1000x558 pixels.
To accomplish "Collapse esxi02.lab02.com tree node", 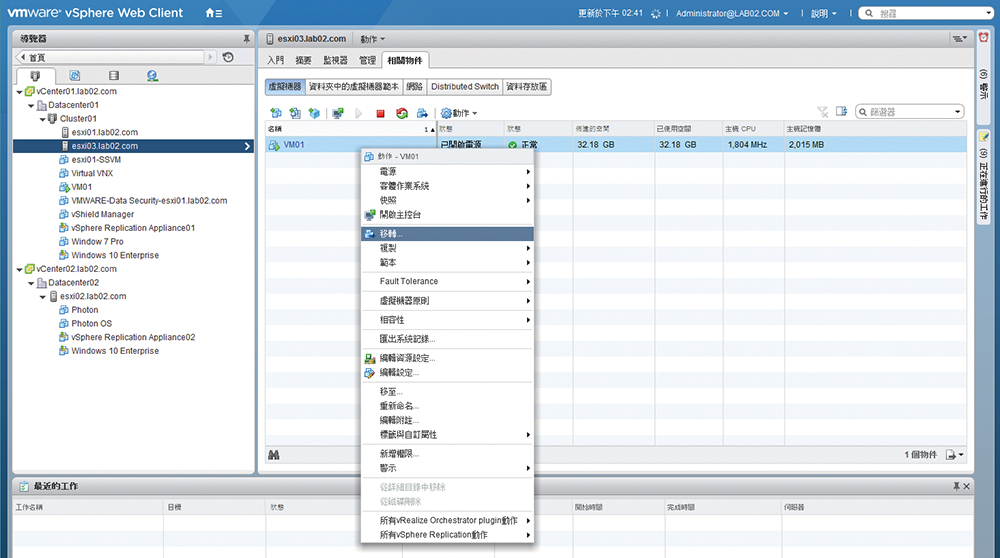I will (x=43, y=297).
